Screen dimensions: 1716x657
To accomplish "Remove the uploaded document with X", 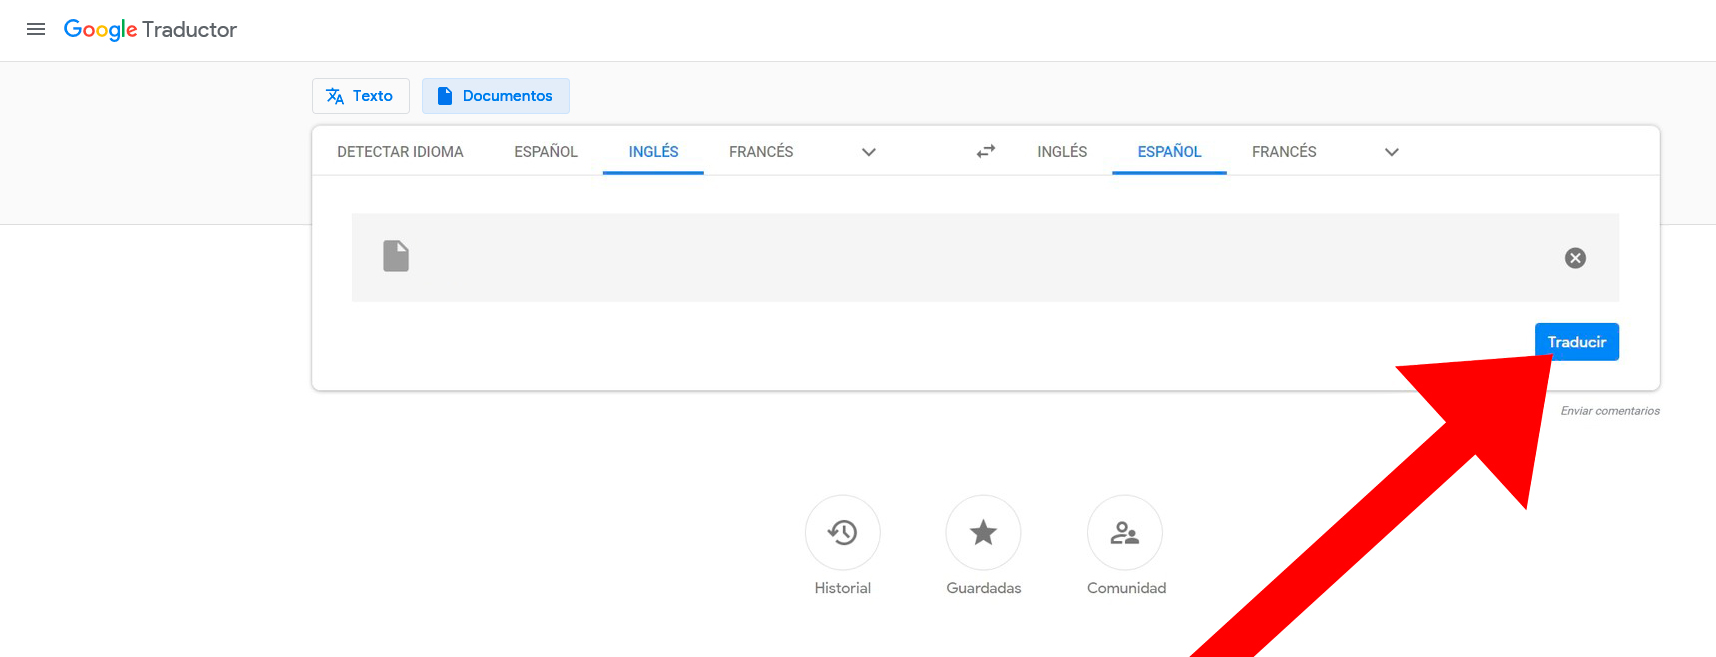I will (x=1575, y=258).
